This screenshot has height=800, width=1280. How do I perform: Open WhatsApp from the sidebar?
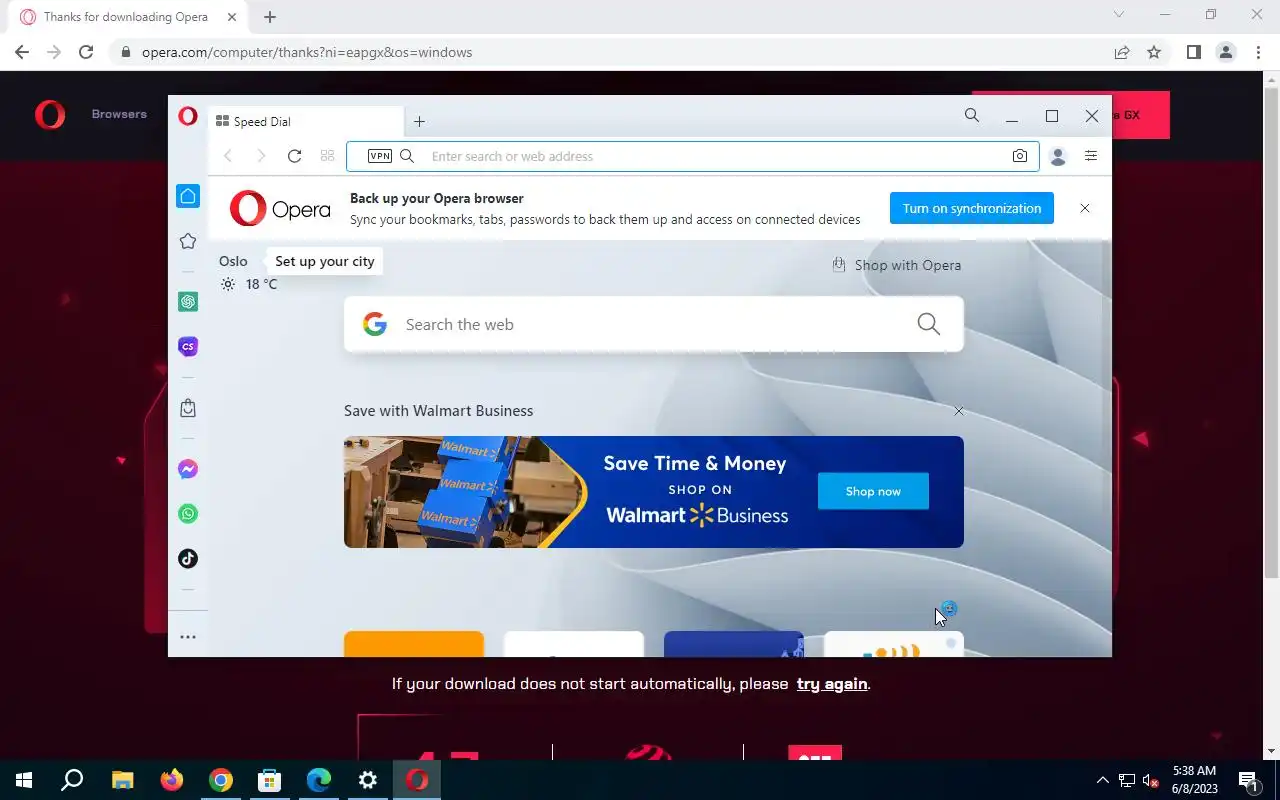[188, 514]
